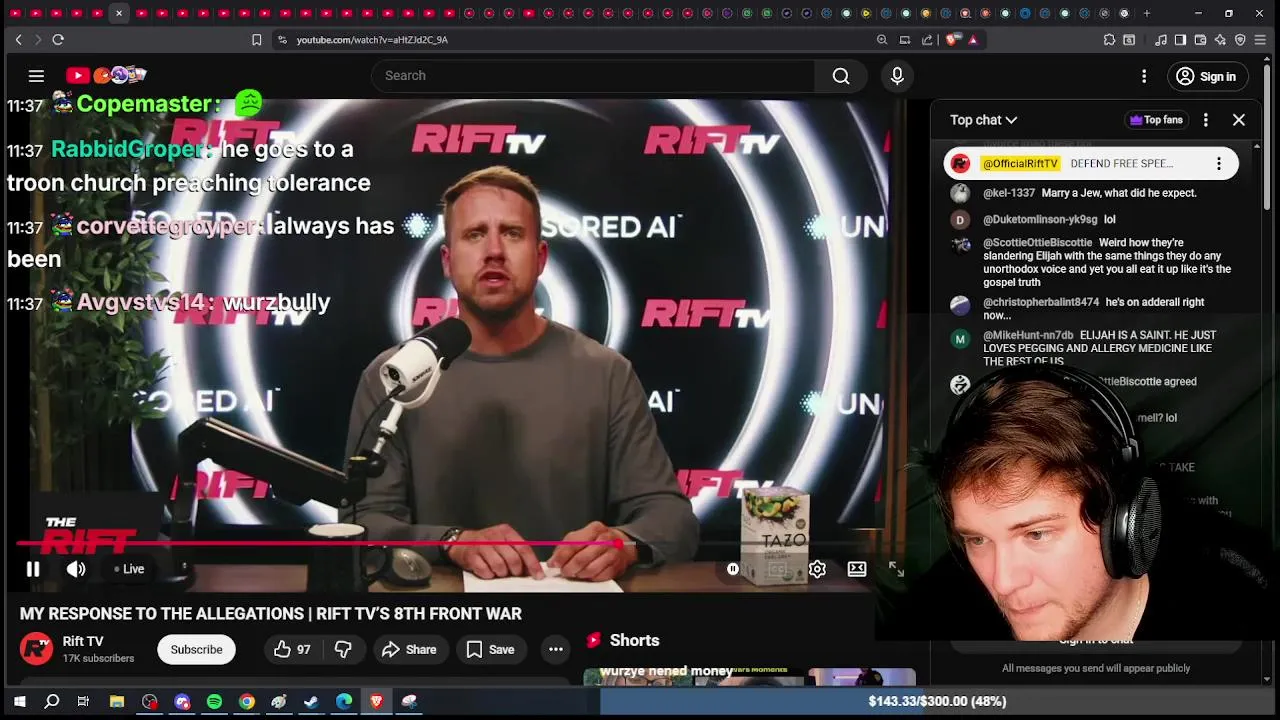Open the Brave VPN shield icon
Screen dimensions: 1280x720
coord(1240,40)
